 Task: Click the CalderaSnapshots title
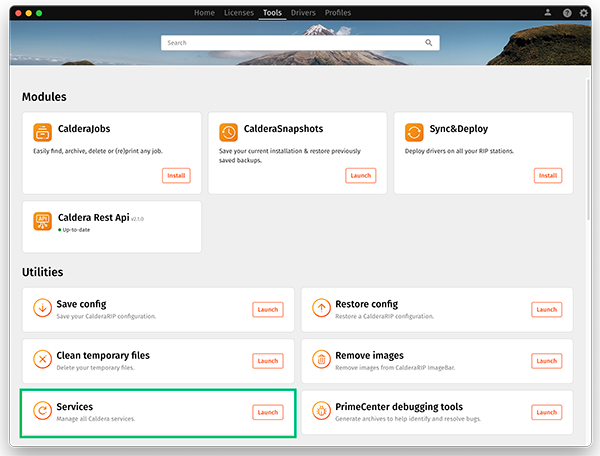[x=283, y=129]
